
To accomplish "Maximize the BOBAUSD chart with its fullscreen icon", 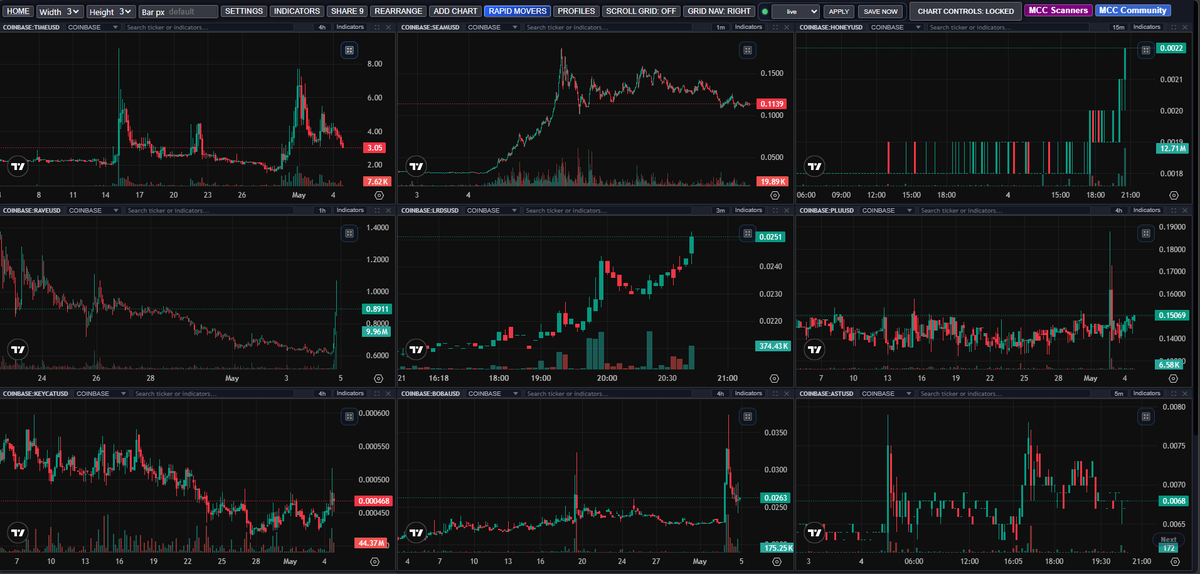I will click(775, 393).
